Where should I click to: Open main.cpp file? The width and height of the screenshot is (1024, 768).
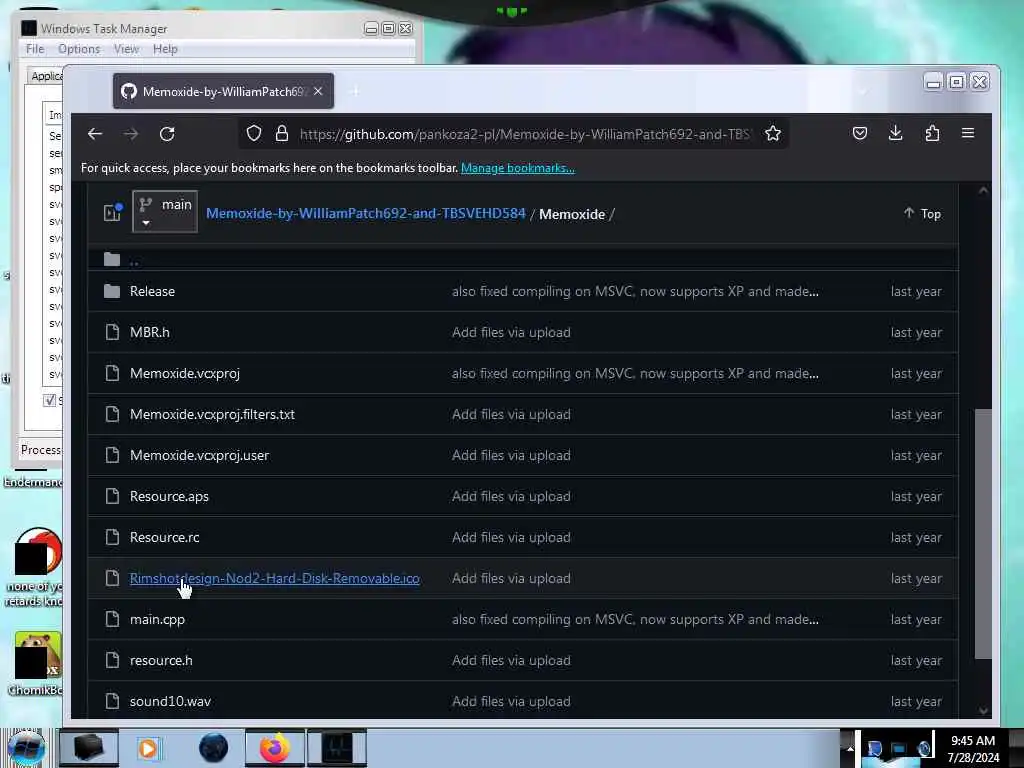click(157, 620)
